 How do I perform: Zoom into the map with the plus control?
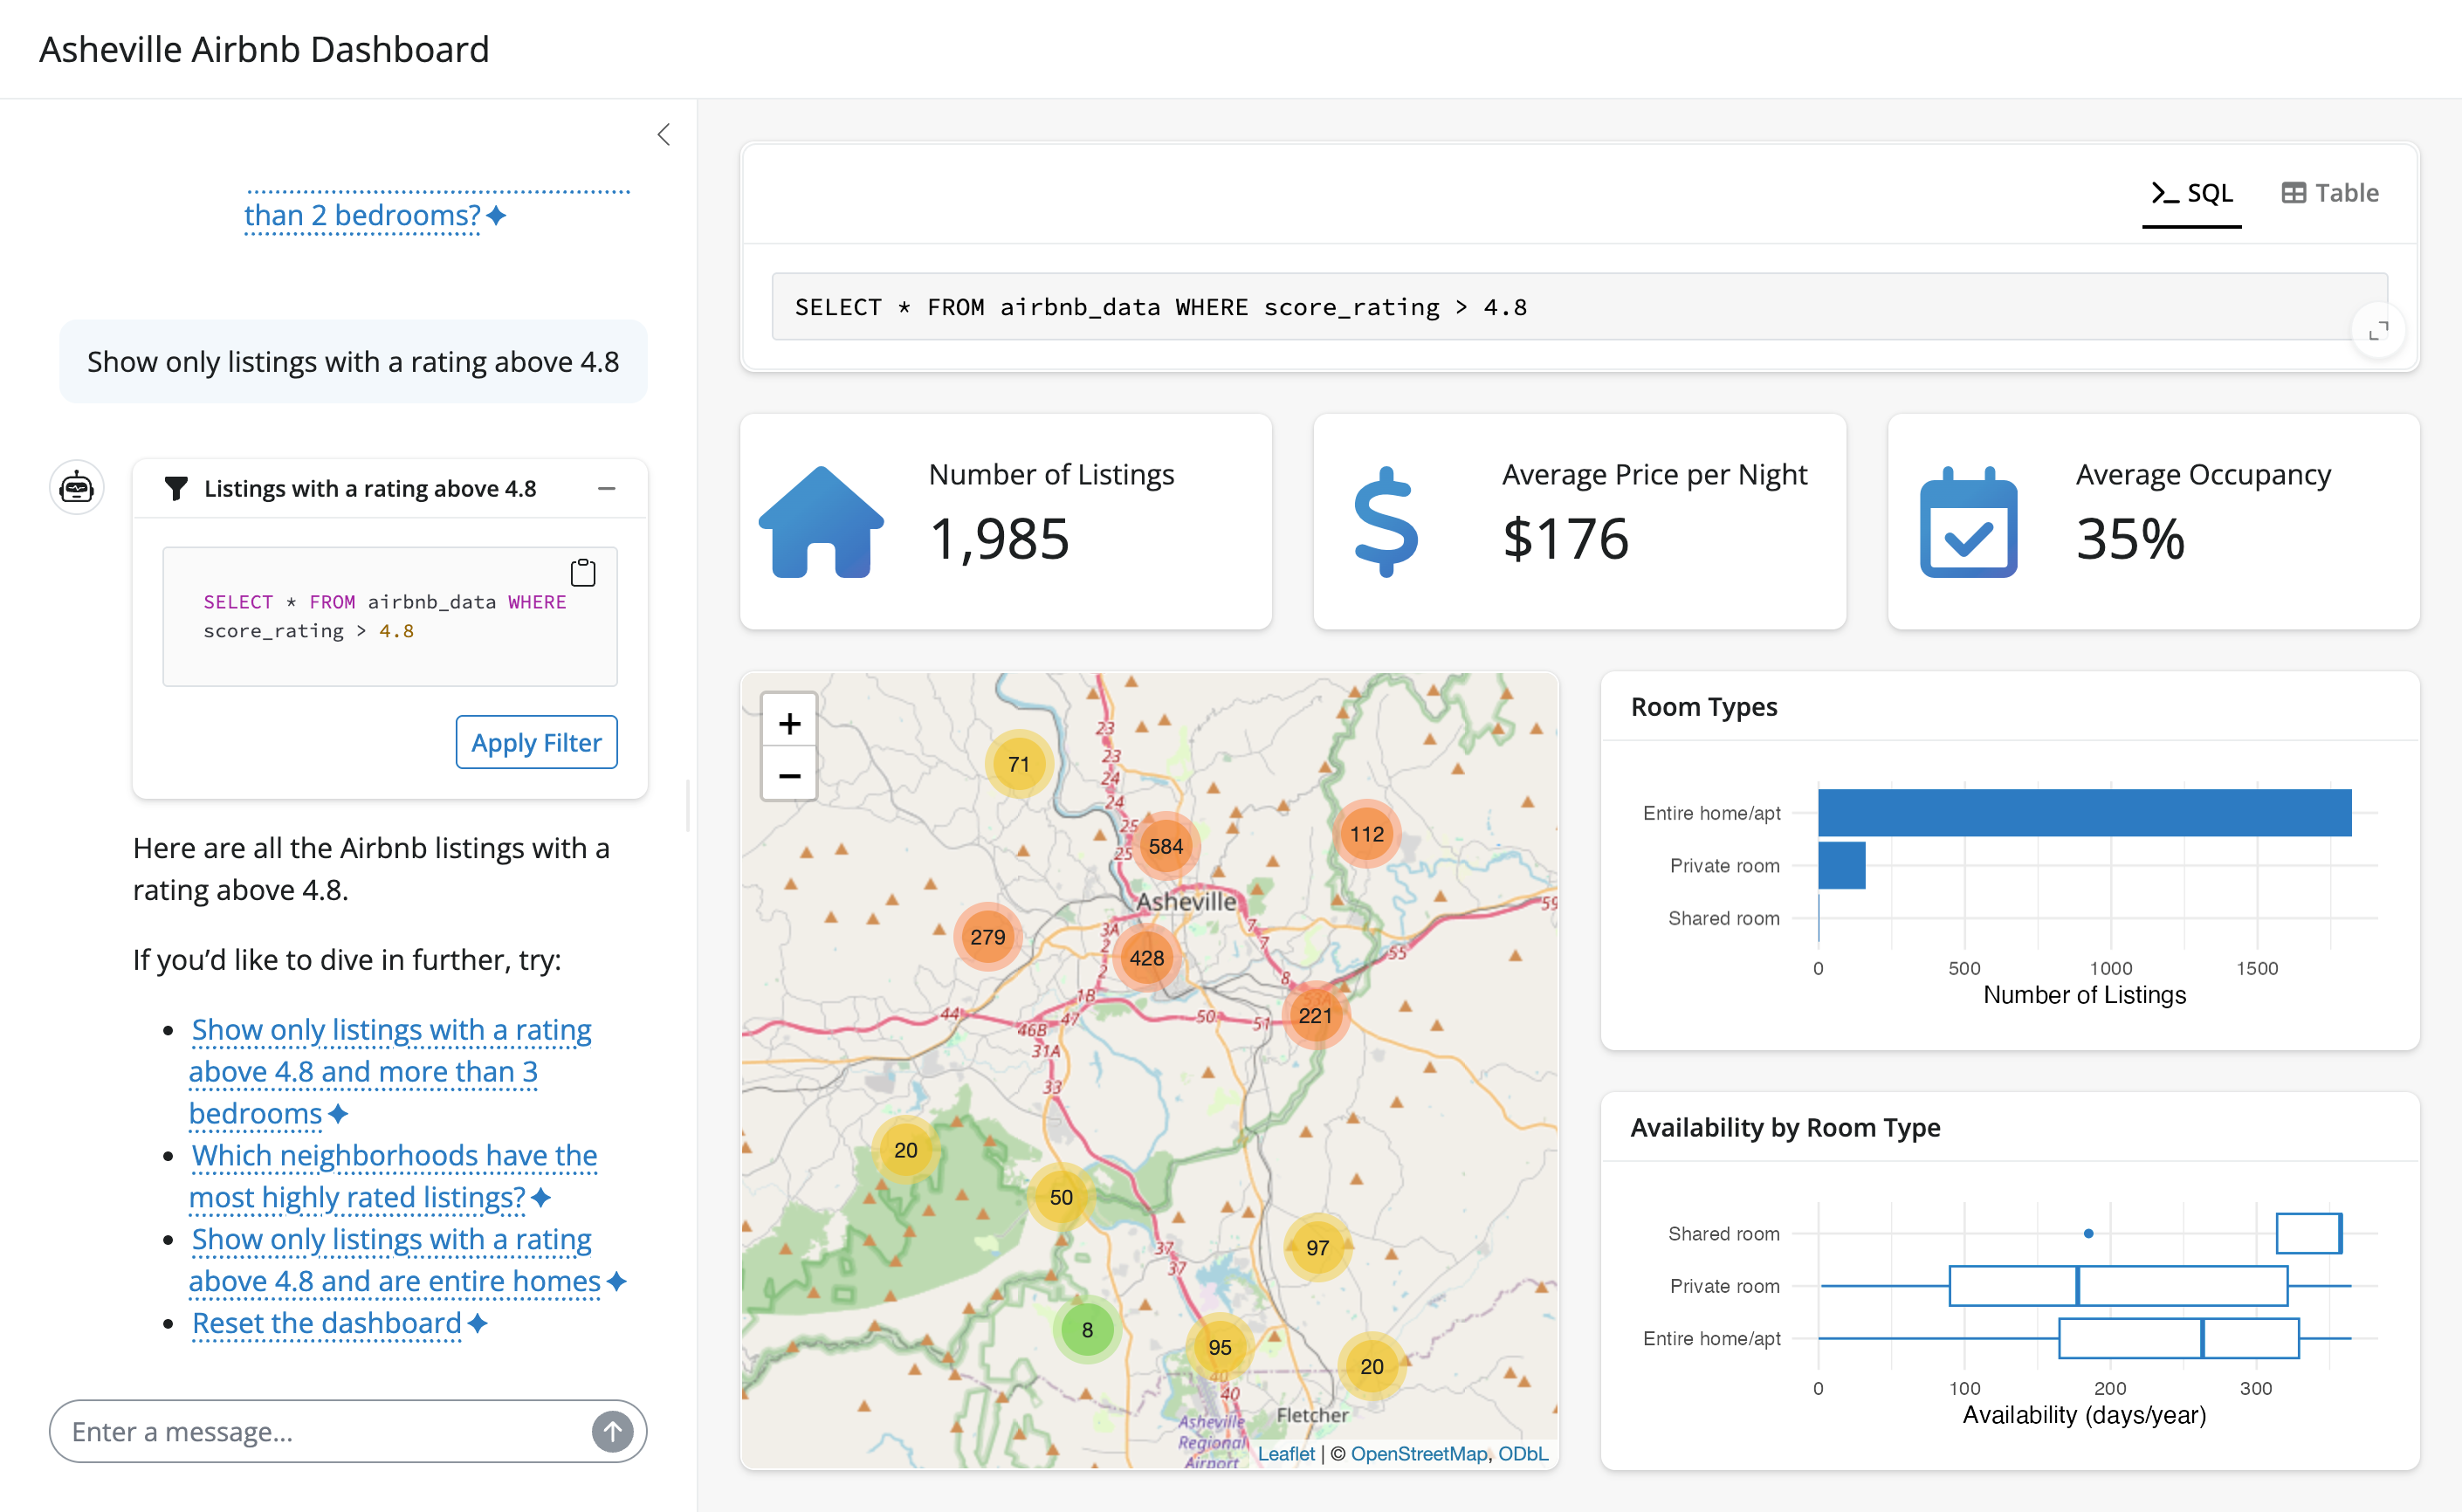click(789, 722)
